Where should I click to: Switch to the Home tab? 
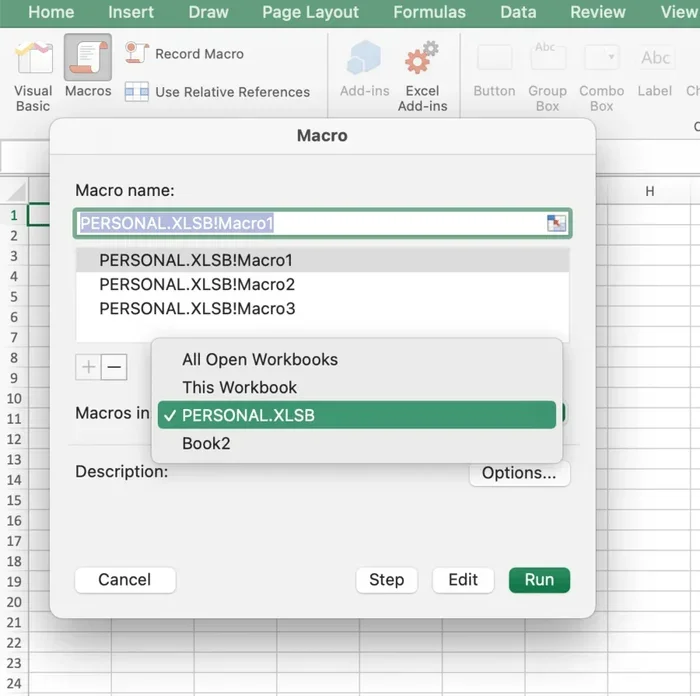click(x=51, y=12)
